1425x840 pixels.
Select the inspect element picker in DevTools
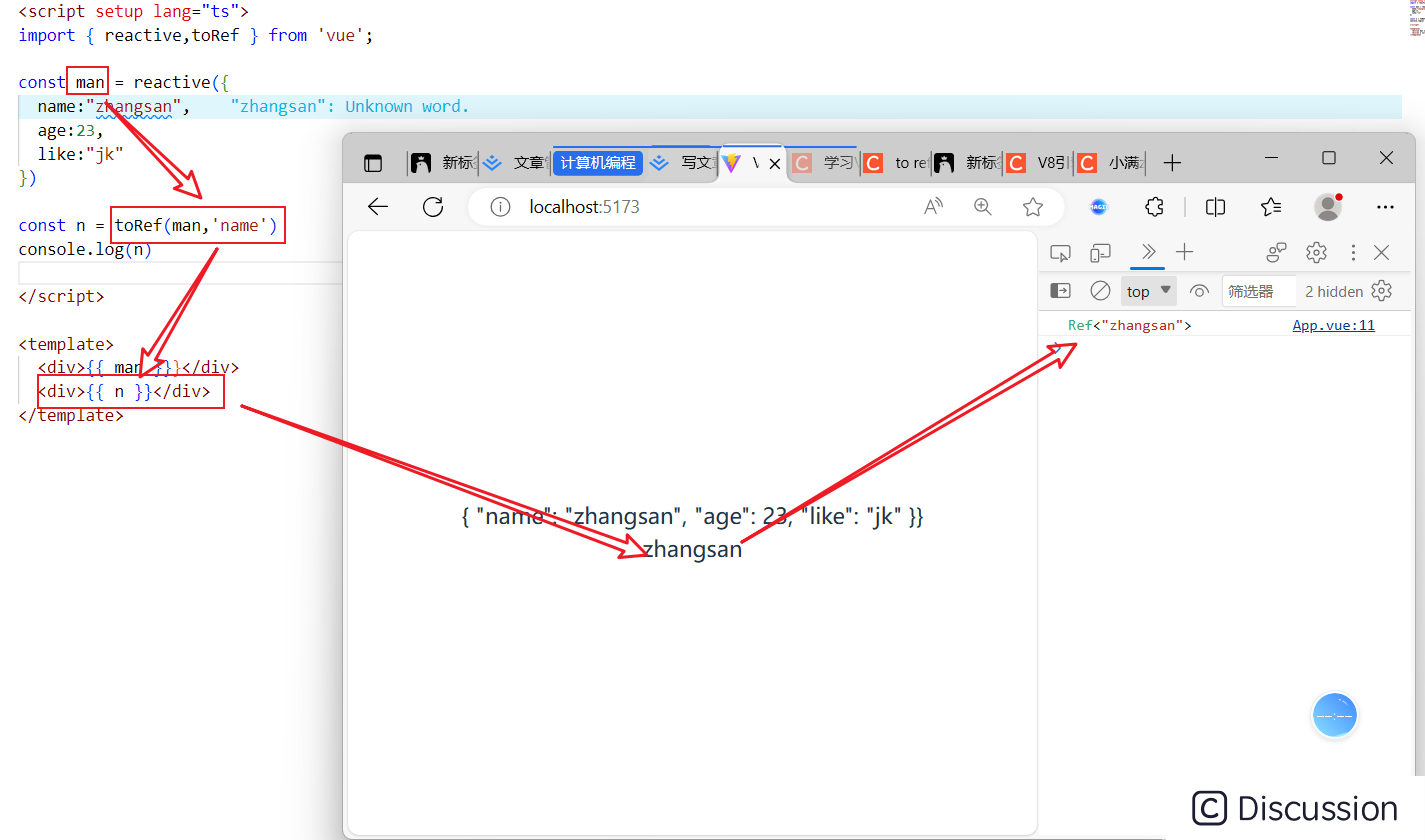coord(1060,252)
